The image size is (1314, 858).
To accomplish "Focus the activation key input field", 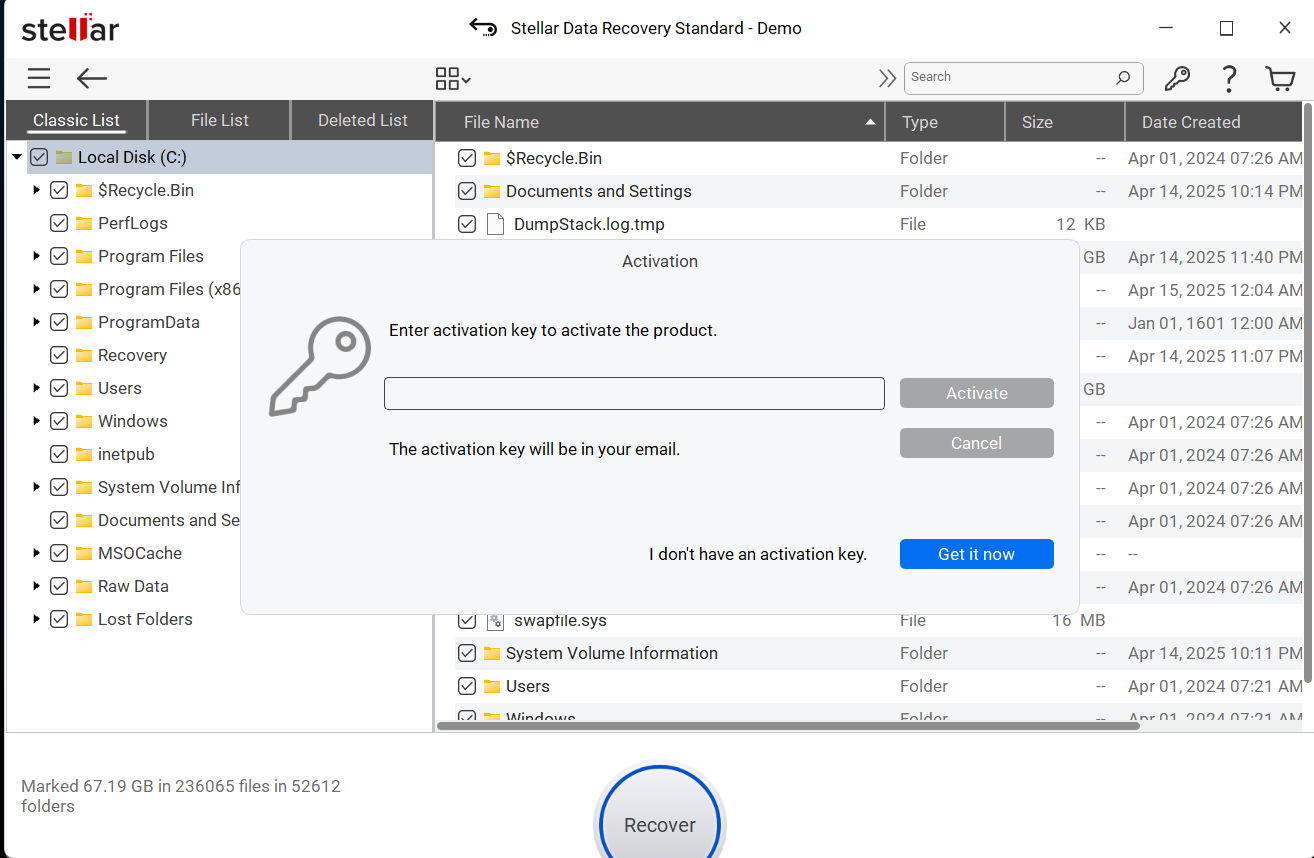I will pyautogui.click(x=634, y=393).
